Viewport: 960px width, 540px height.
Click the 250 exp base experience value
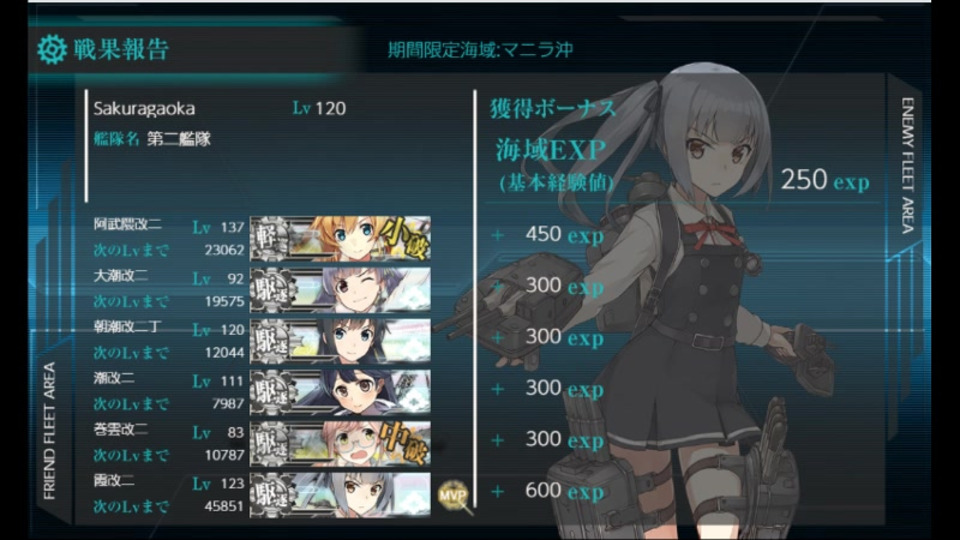[825, 180]
